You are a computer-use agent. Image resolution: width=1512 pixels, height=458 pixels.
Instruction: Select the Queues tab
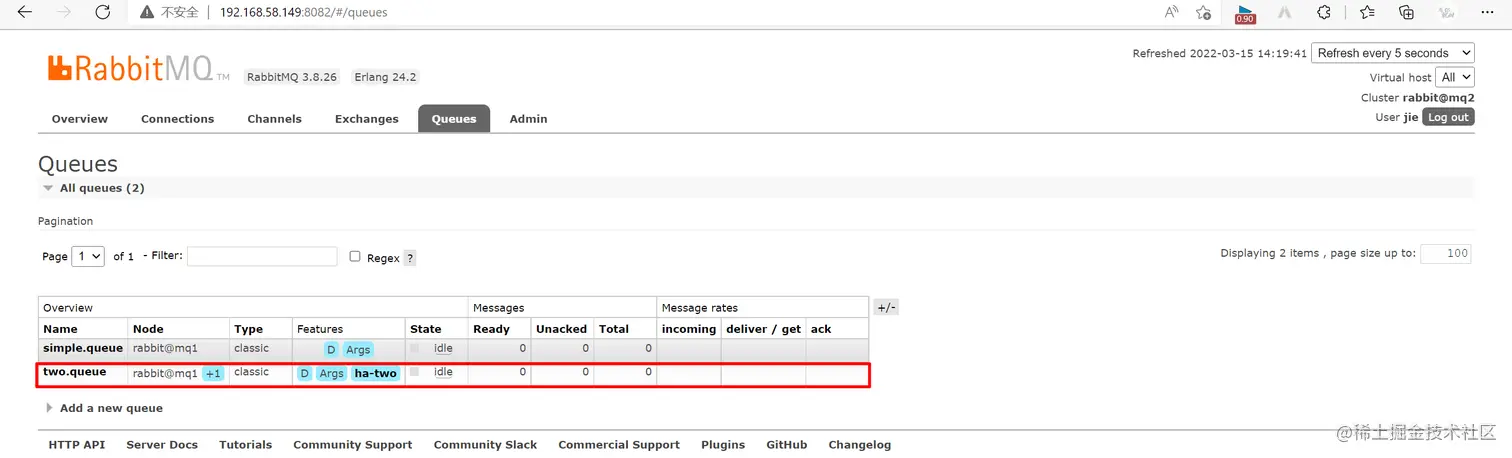454,119
